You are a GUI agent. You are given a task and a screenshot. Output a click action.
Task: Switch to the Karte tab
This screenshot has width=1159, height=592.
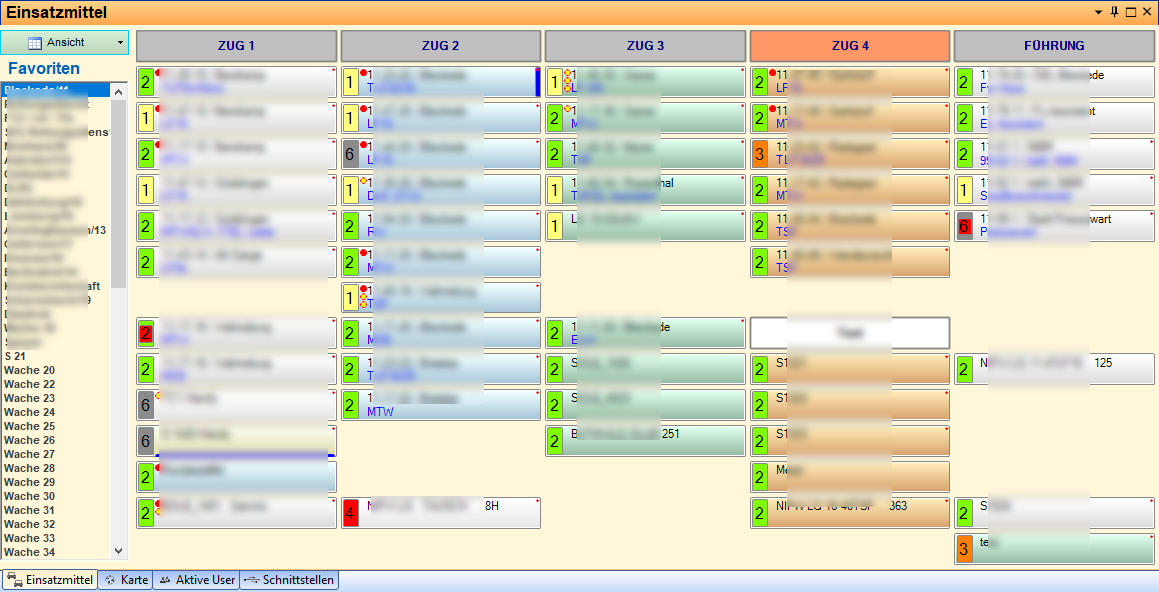[x=125, y=580]
